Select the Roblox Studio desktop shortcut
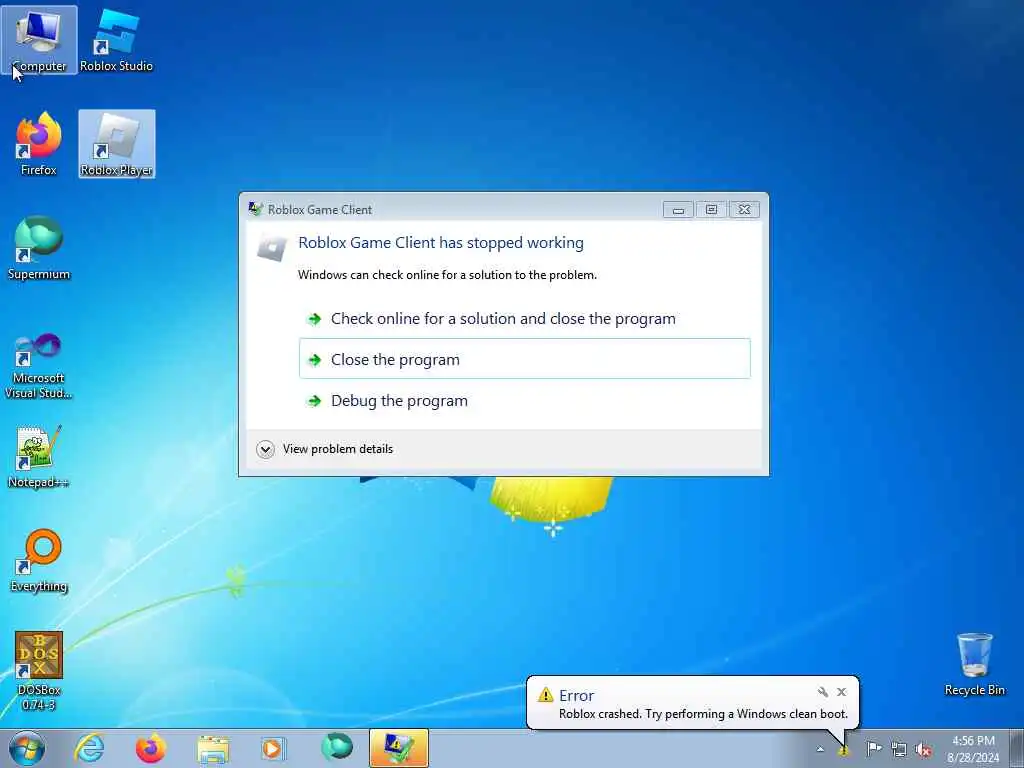1024x768 pixels. click(x=116, y=40)
